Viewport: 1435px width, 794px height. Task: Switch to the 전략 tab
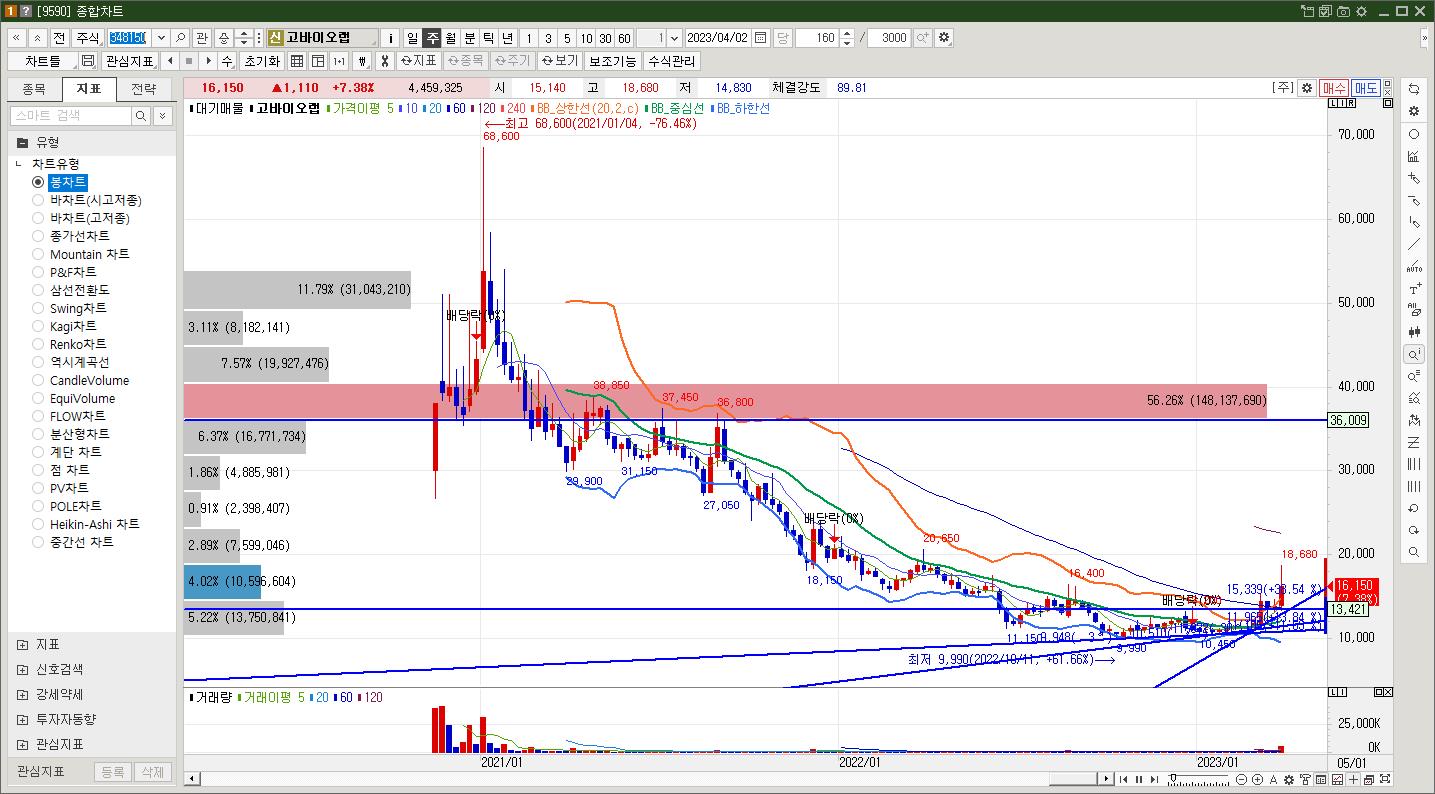143,89
